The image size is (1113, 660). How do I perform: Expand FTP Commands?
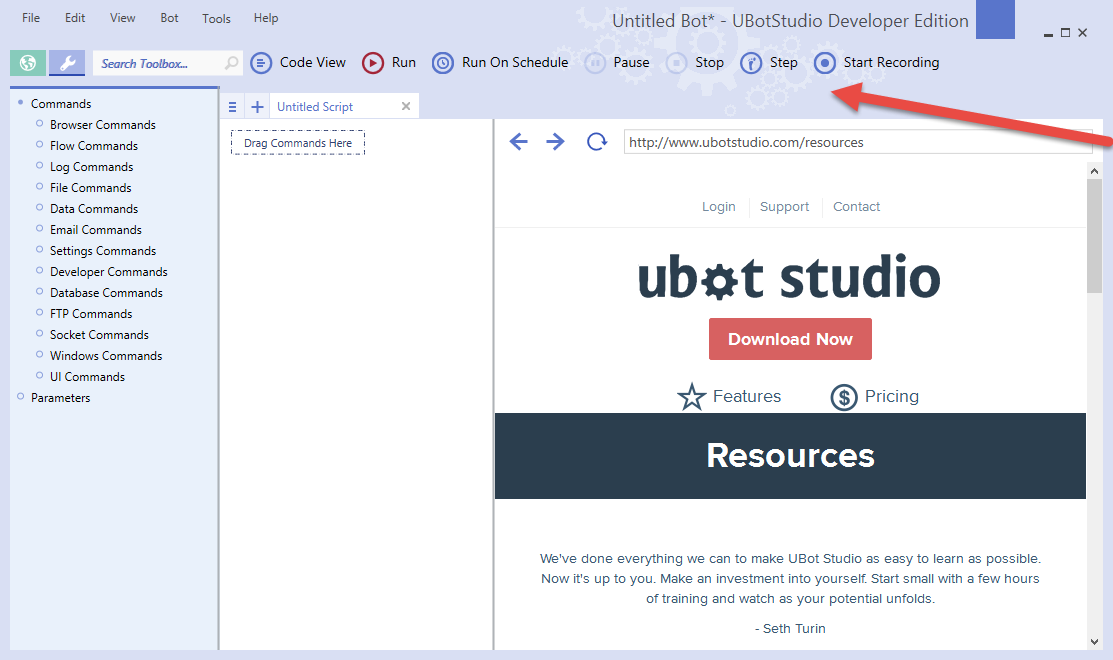(40, 312)
